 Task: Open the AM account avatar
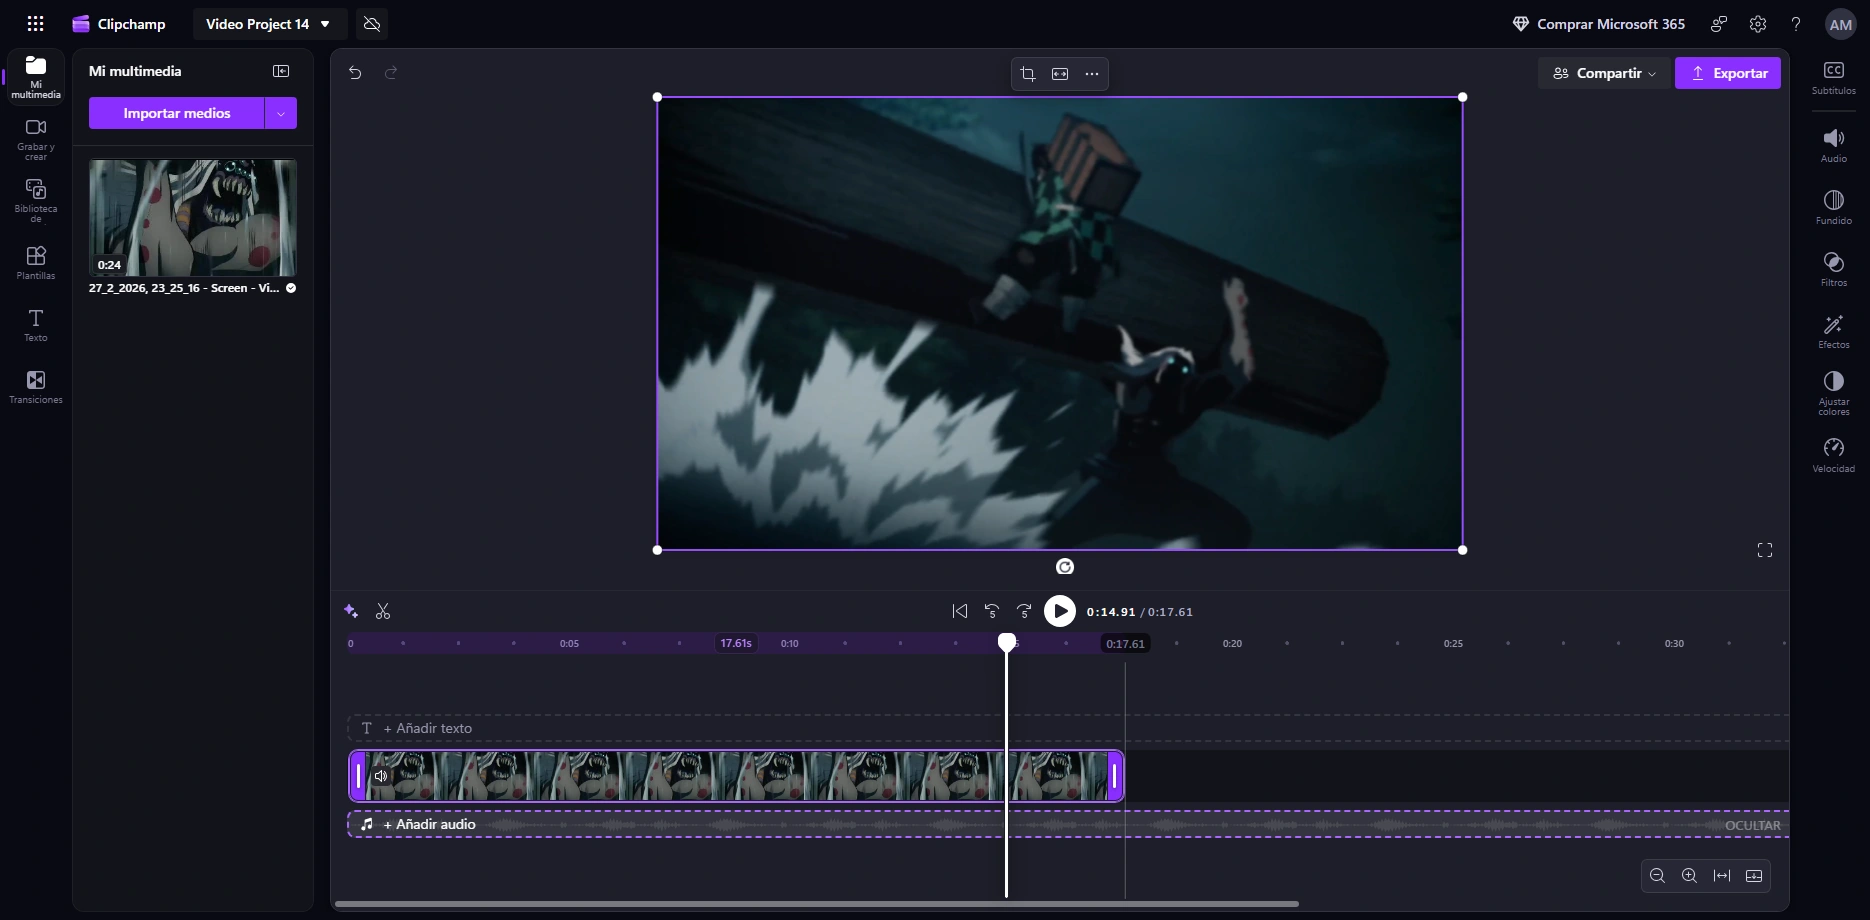click(1840, 25)
